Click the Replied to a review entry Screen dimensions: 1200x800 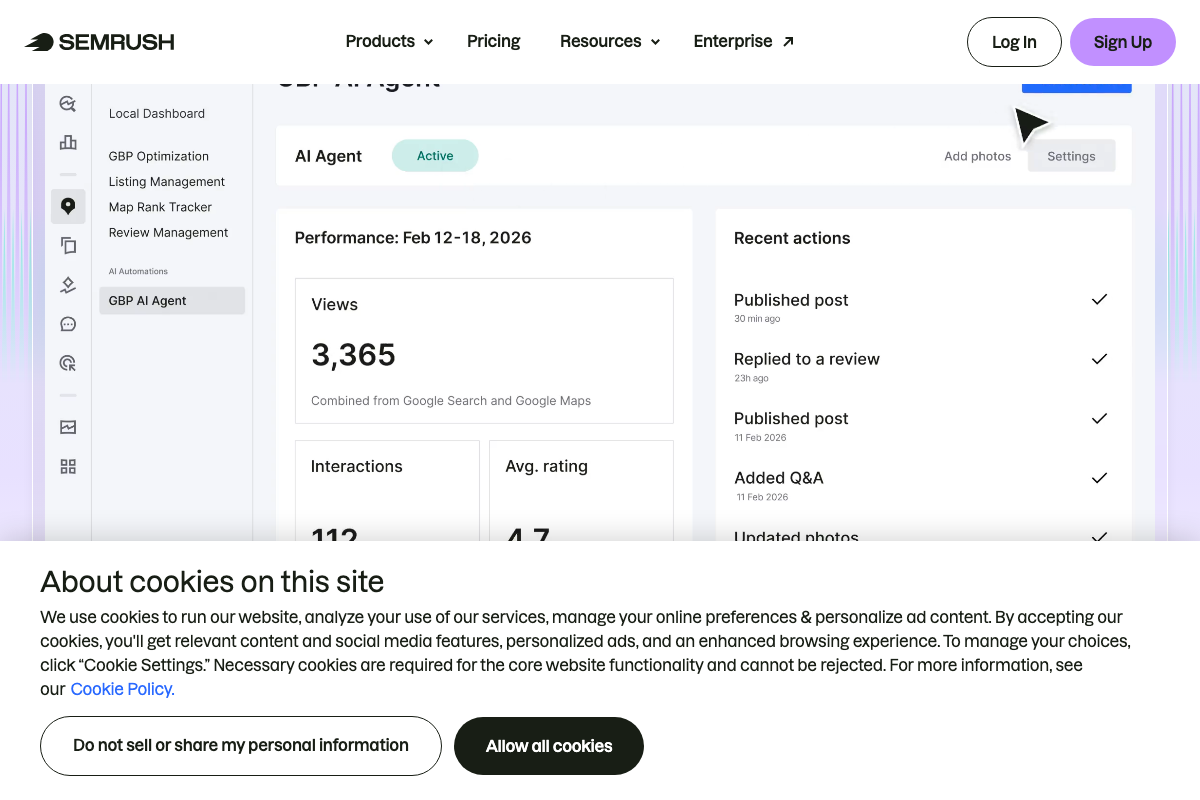807,359
